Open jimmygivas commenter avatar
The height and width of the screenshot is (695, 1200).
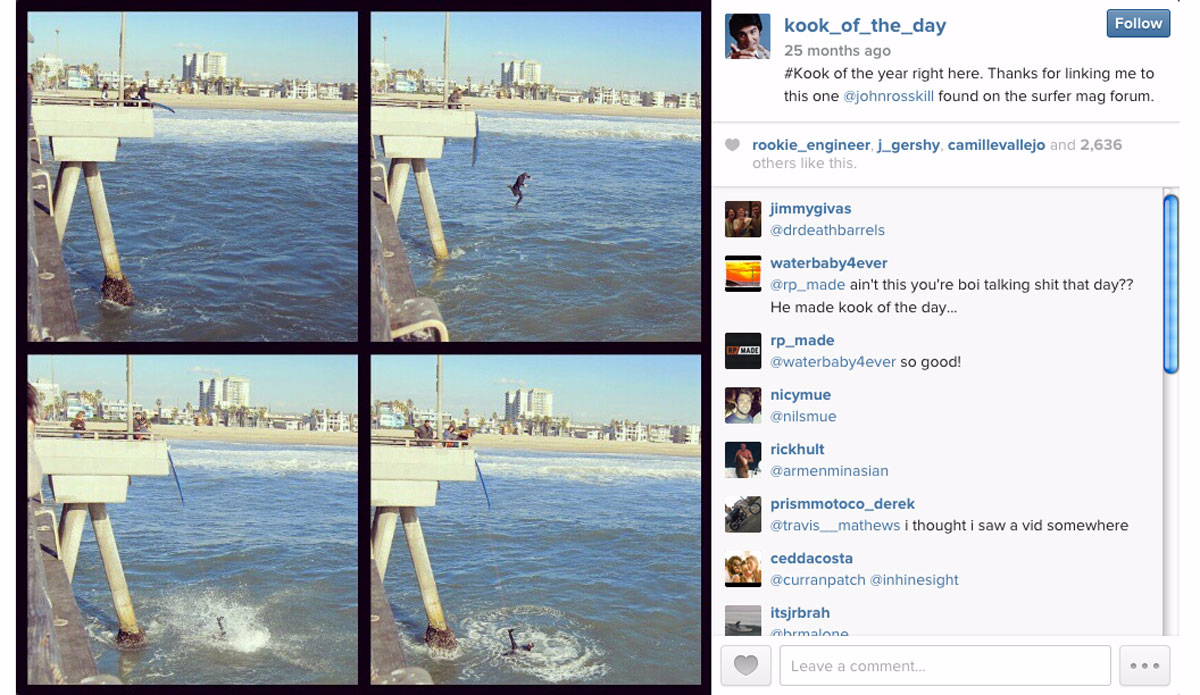743,219
